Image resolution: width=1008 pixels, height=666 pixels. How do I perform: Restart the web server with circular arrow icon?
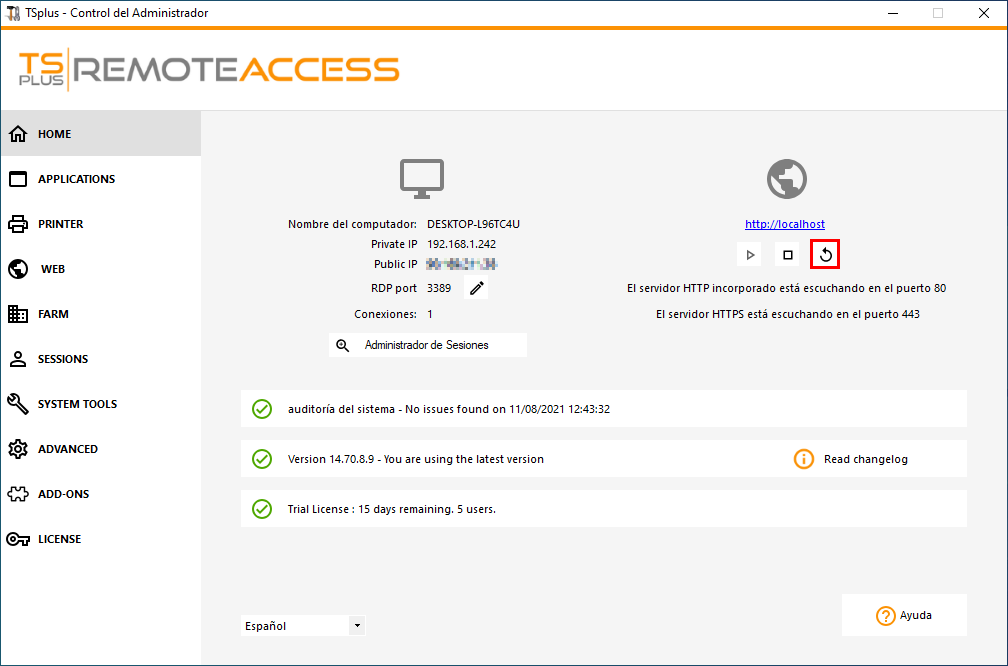825,255
